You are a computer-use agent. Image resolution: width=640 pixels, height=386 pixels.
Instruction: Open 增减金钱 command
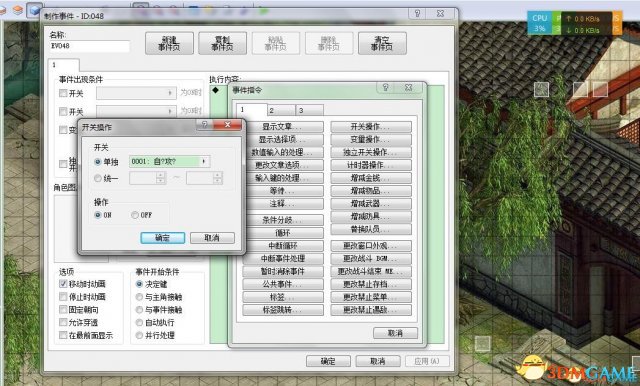pyautogui.click(x=371, y=178)
